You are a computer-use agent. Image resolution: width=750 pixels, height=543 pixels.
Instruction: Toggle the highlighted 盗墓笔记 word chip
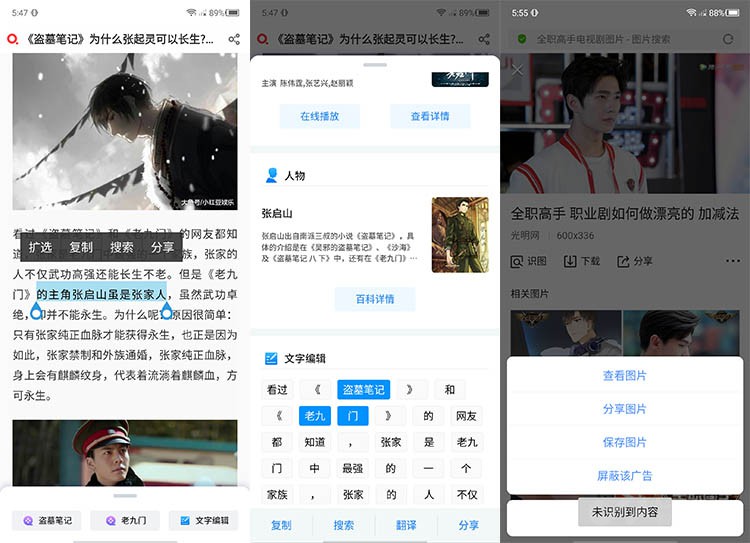point(364,389)
